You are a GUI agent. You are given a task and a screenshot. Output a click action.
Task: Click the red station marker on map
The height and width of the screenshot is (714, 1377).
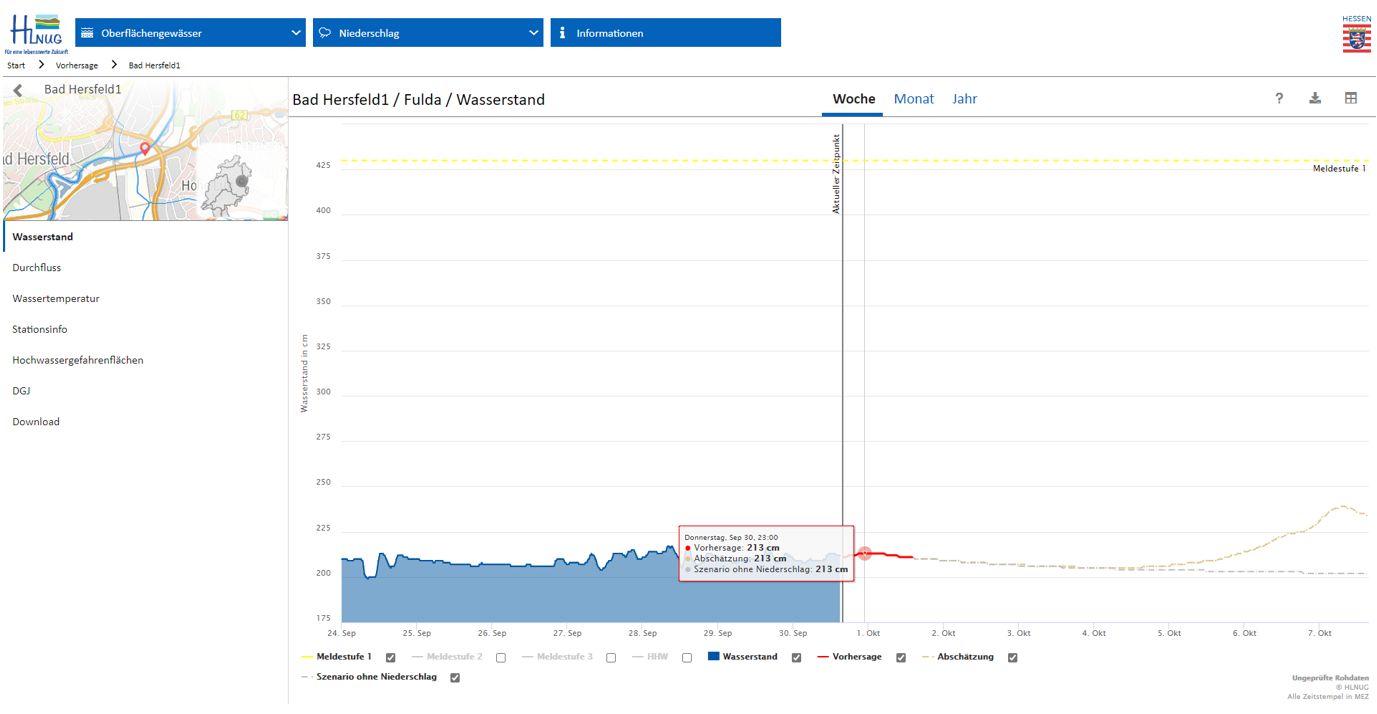point(145,149)
